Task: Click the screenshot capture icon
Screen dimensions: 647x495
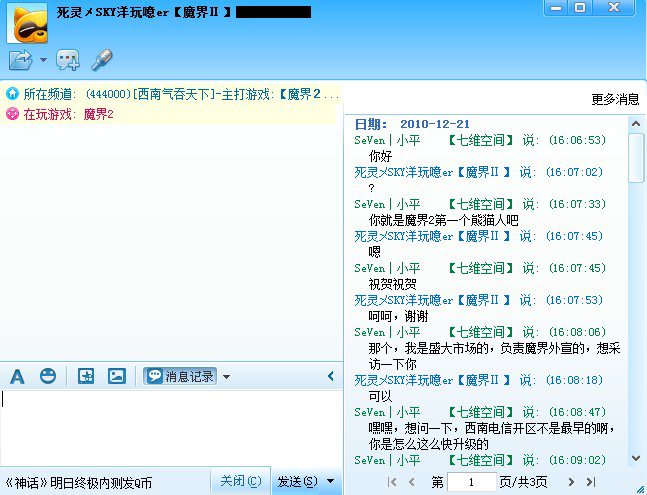Action: click(86, 376)
